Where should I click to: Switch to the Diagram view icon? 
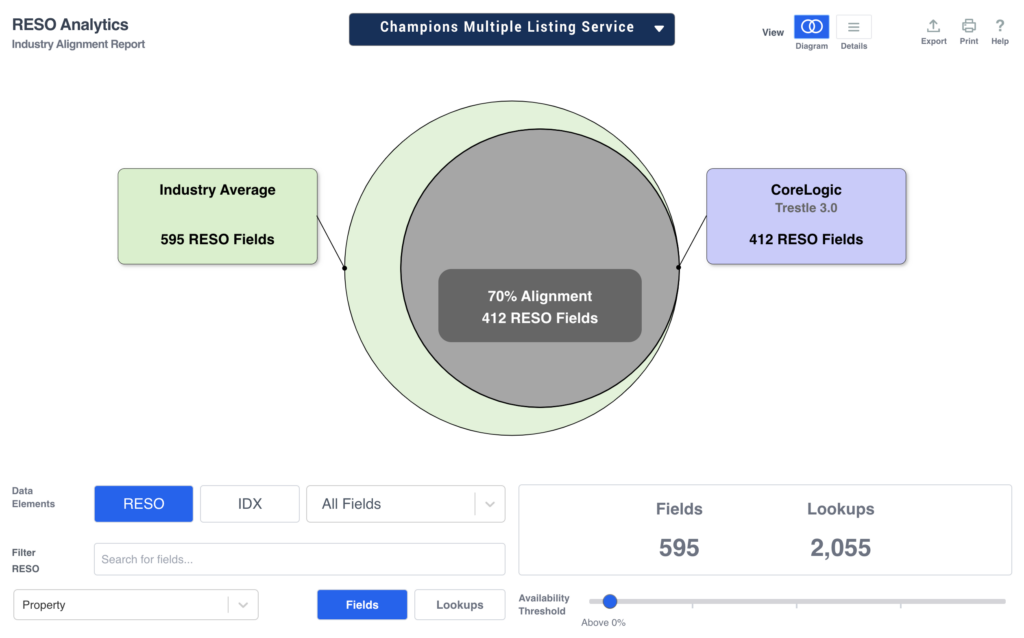pyautogui.click(x=811, y=27)
